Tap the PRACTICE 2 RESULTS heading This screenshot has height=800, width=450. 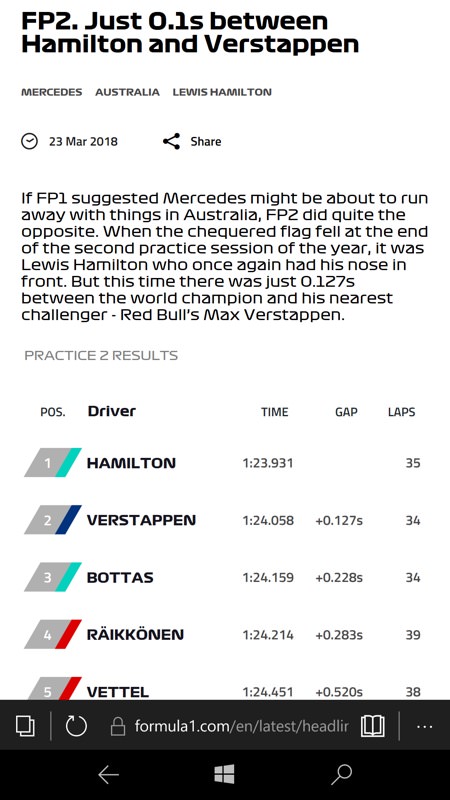coord(101,356)
